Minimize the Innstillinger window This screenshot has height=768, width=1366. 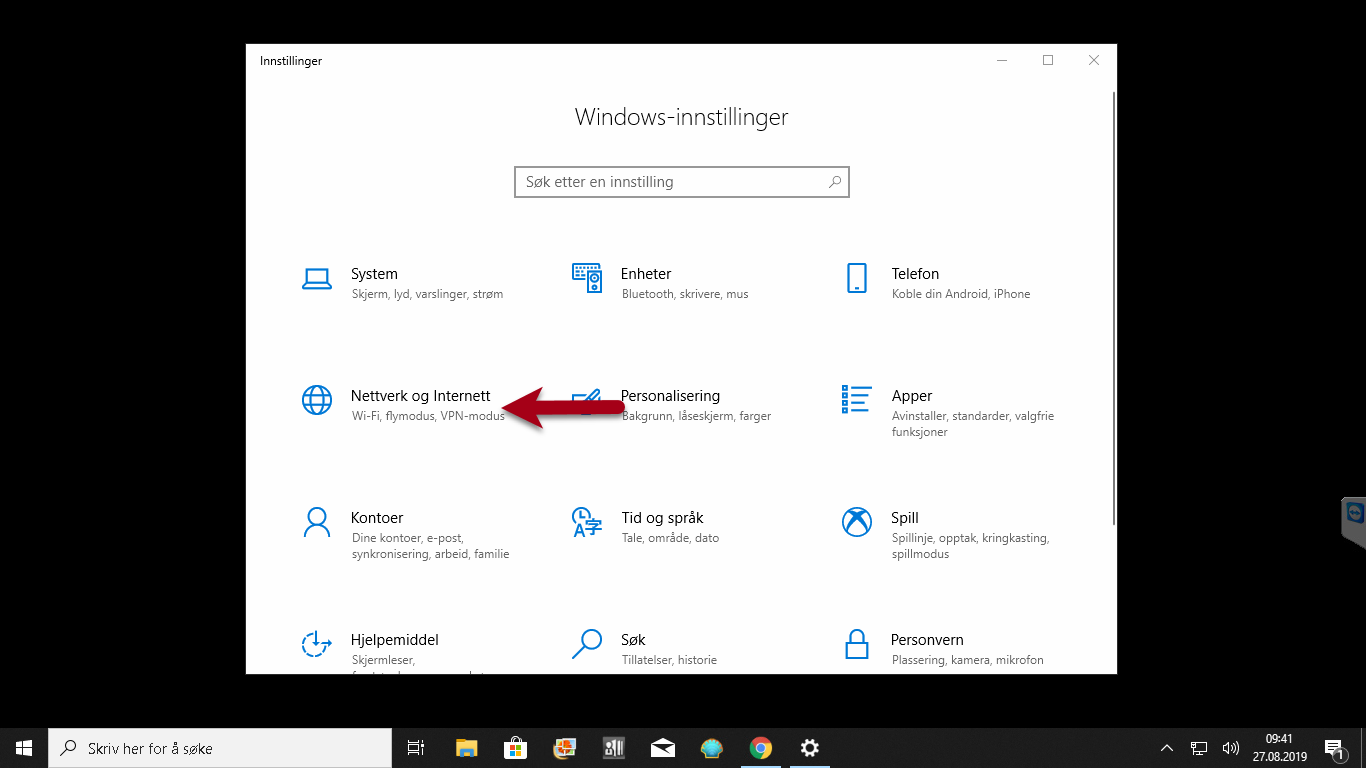click(x=1002, y=61)
